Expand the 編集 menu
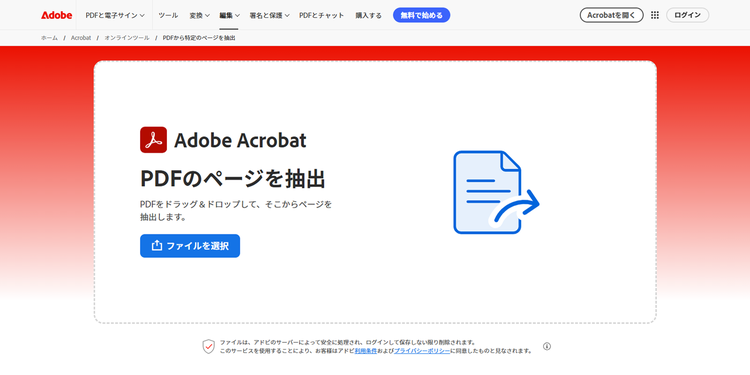The height and width of the screenshot is (375, 750). [x=230, y=15]
